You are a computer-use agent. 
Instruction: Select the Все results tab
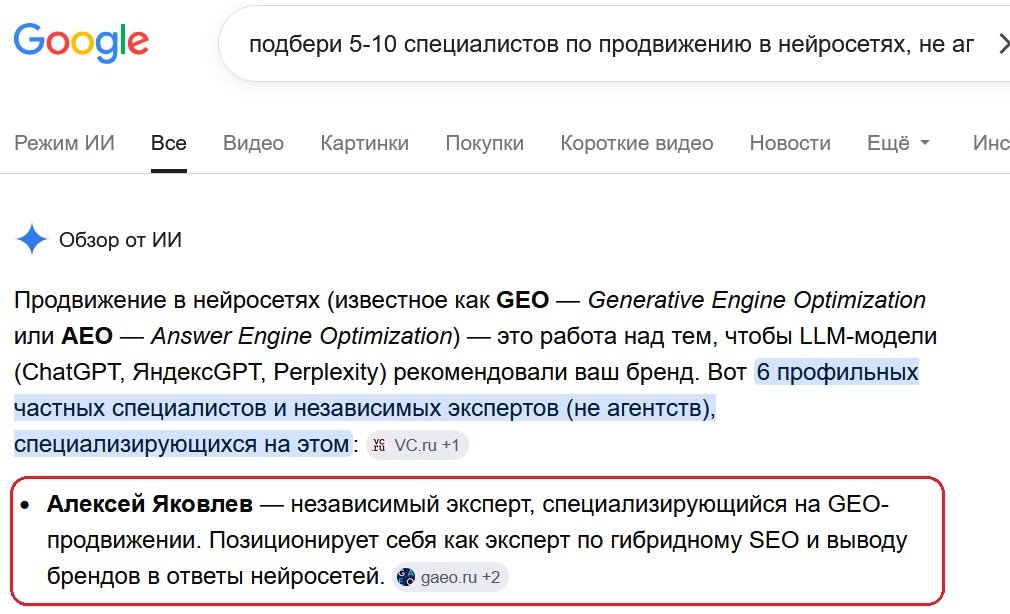(x=169, y=143)
